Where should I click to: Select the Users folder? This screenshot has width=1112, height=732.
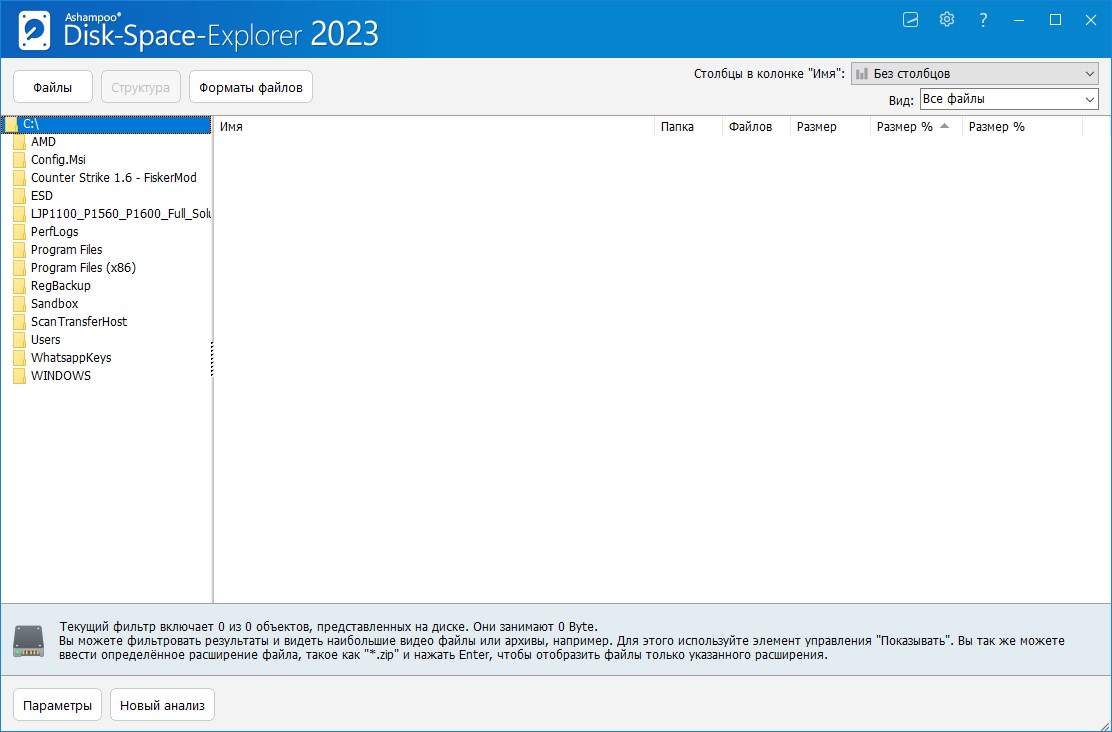point(45,340)
